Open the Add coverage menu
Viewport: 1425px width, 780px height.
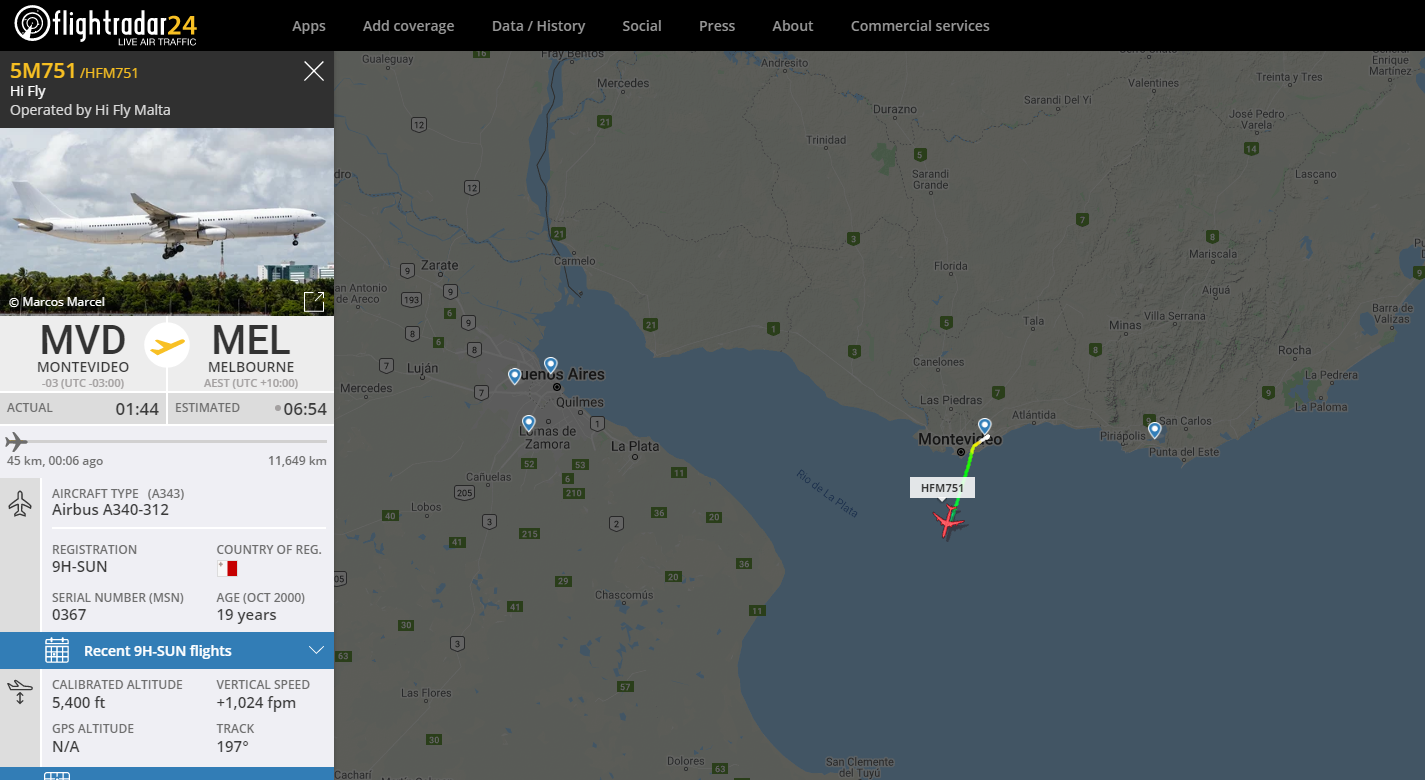click(x=408, y=26)
